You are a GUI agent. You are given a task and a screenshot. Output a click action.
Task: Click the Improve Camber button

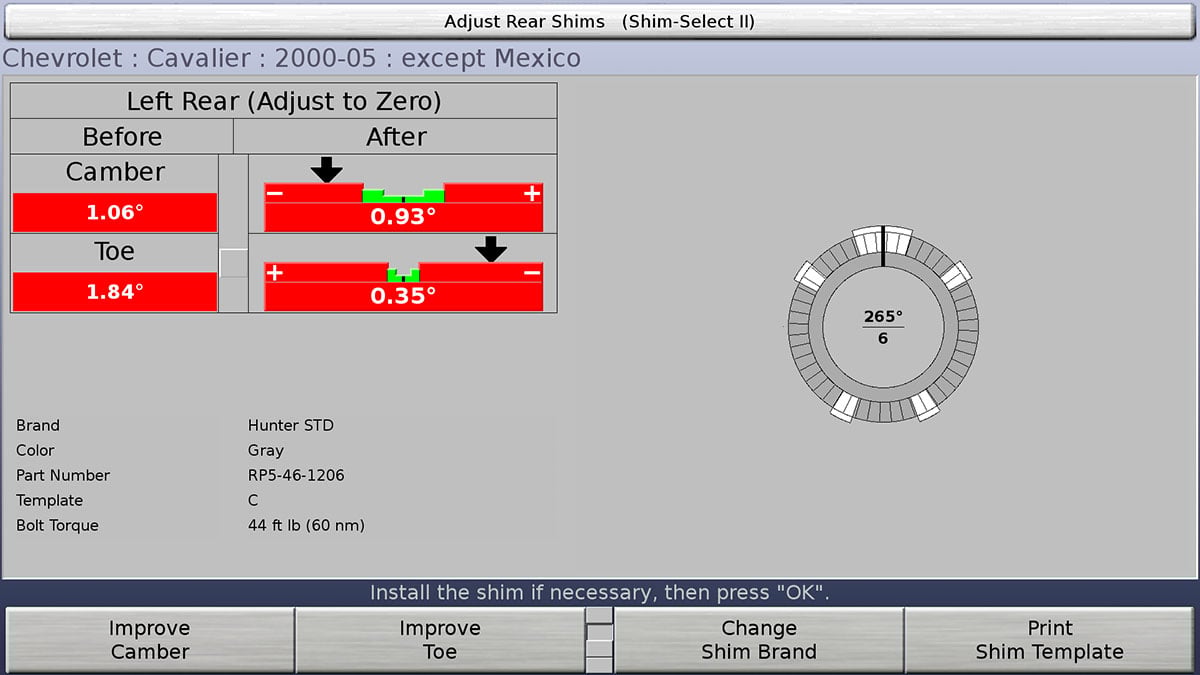click(149, 640)
